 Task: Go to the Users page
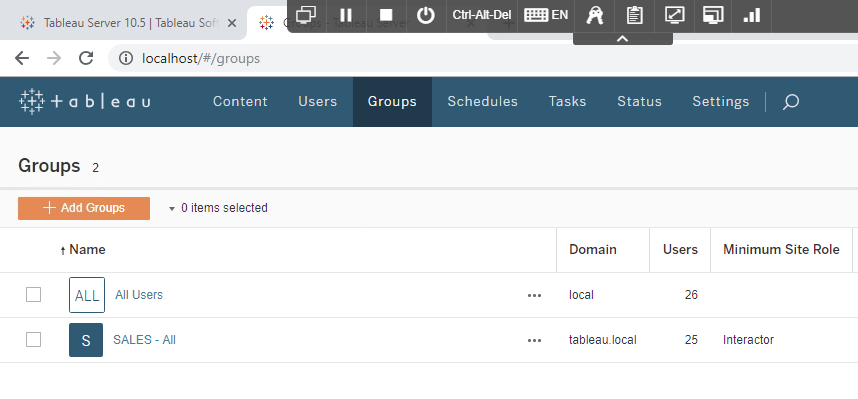click(x=317, y=102)
